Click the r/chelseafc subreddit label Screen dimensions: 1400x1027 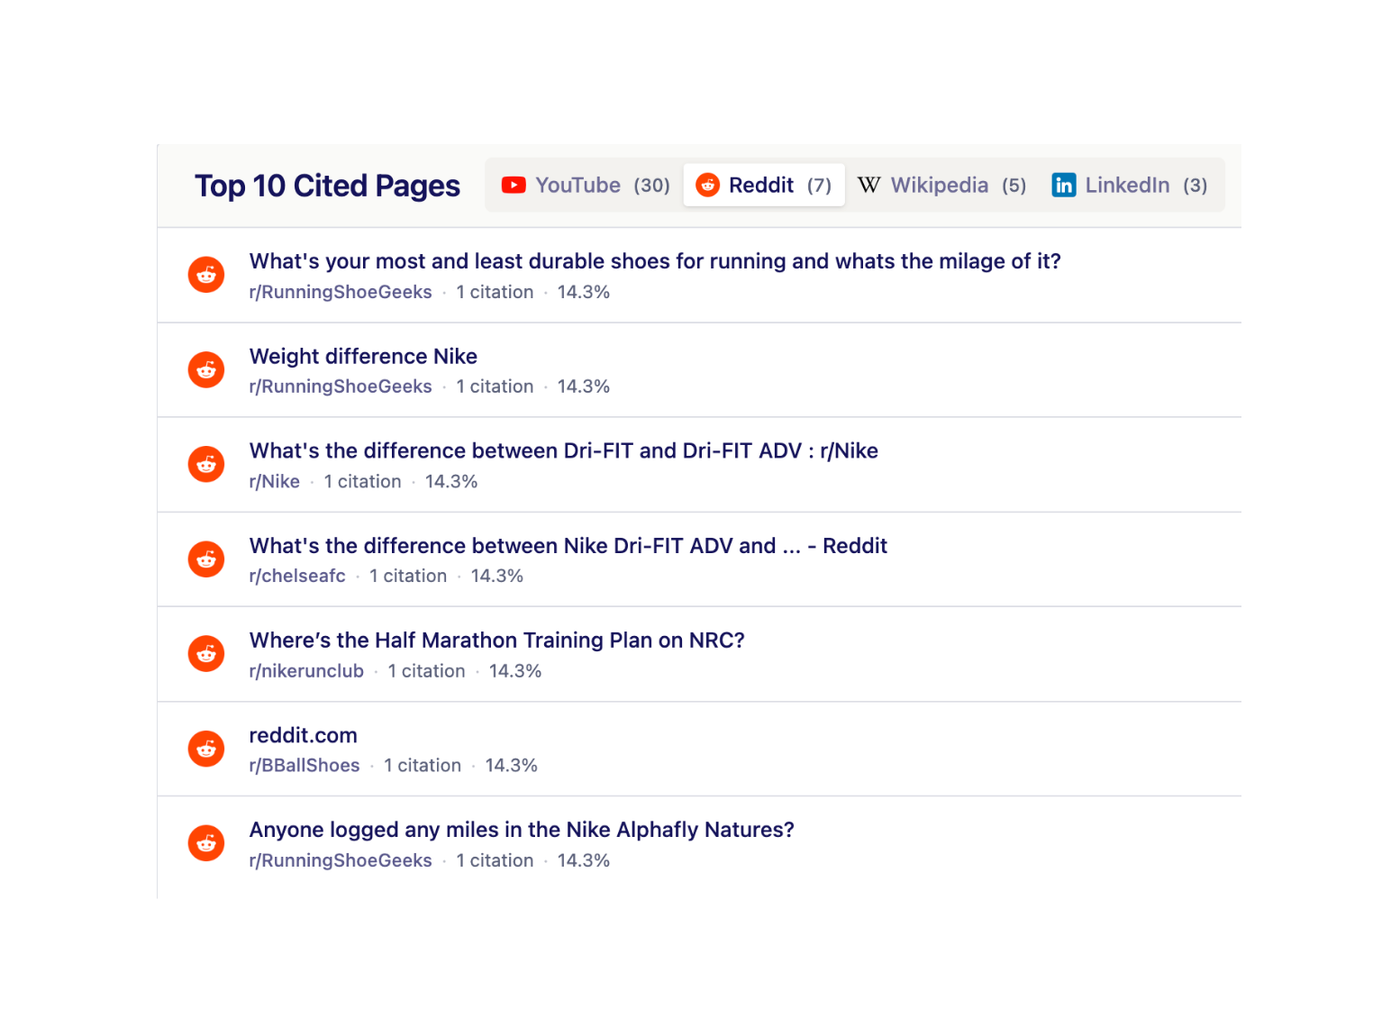297,576
